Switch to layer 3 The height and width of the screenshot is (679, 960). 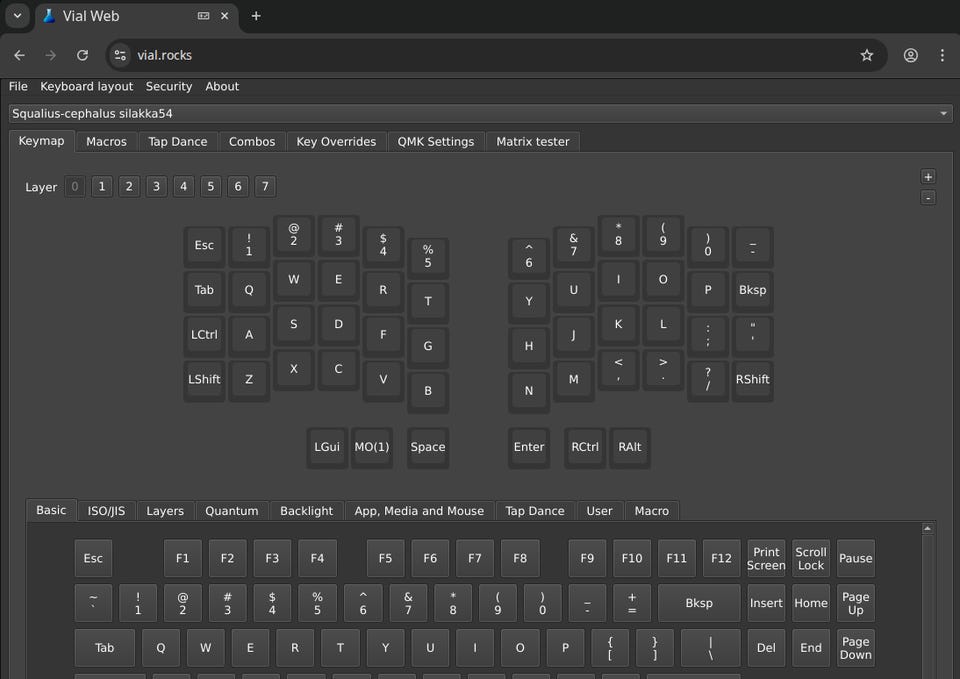pyautogui.click(x=156, y=187)
